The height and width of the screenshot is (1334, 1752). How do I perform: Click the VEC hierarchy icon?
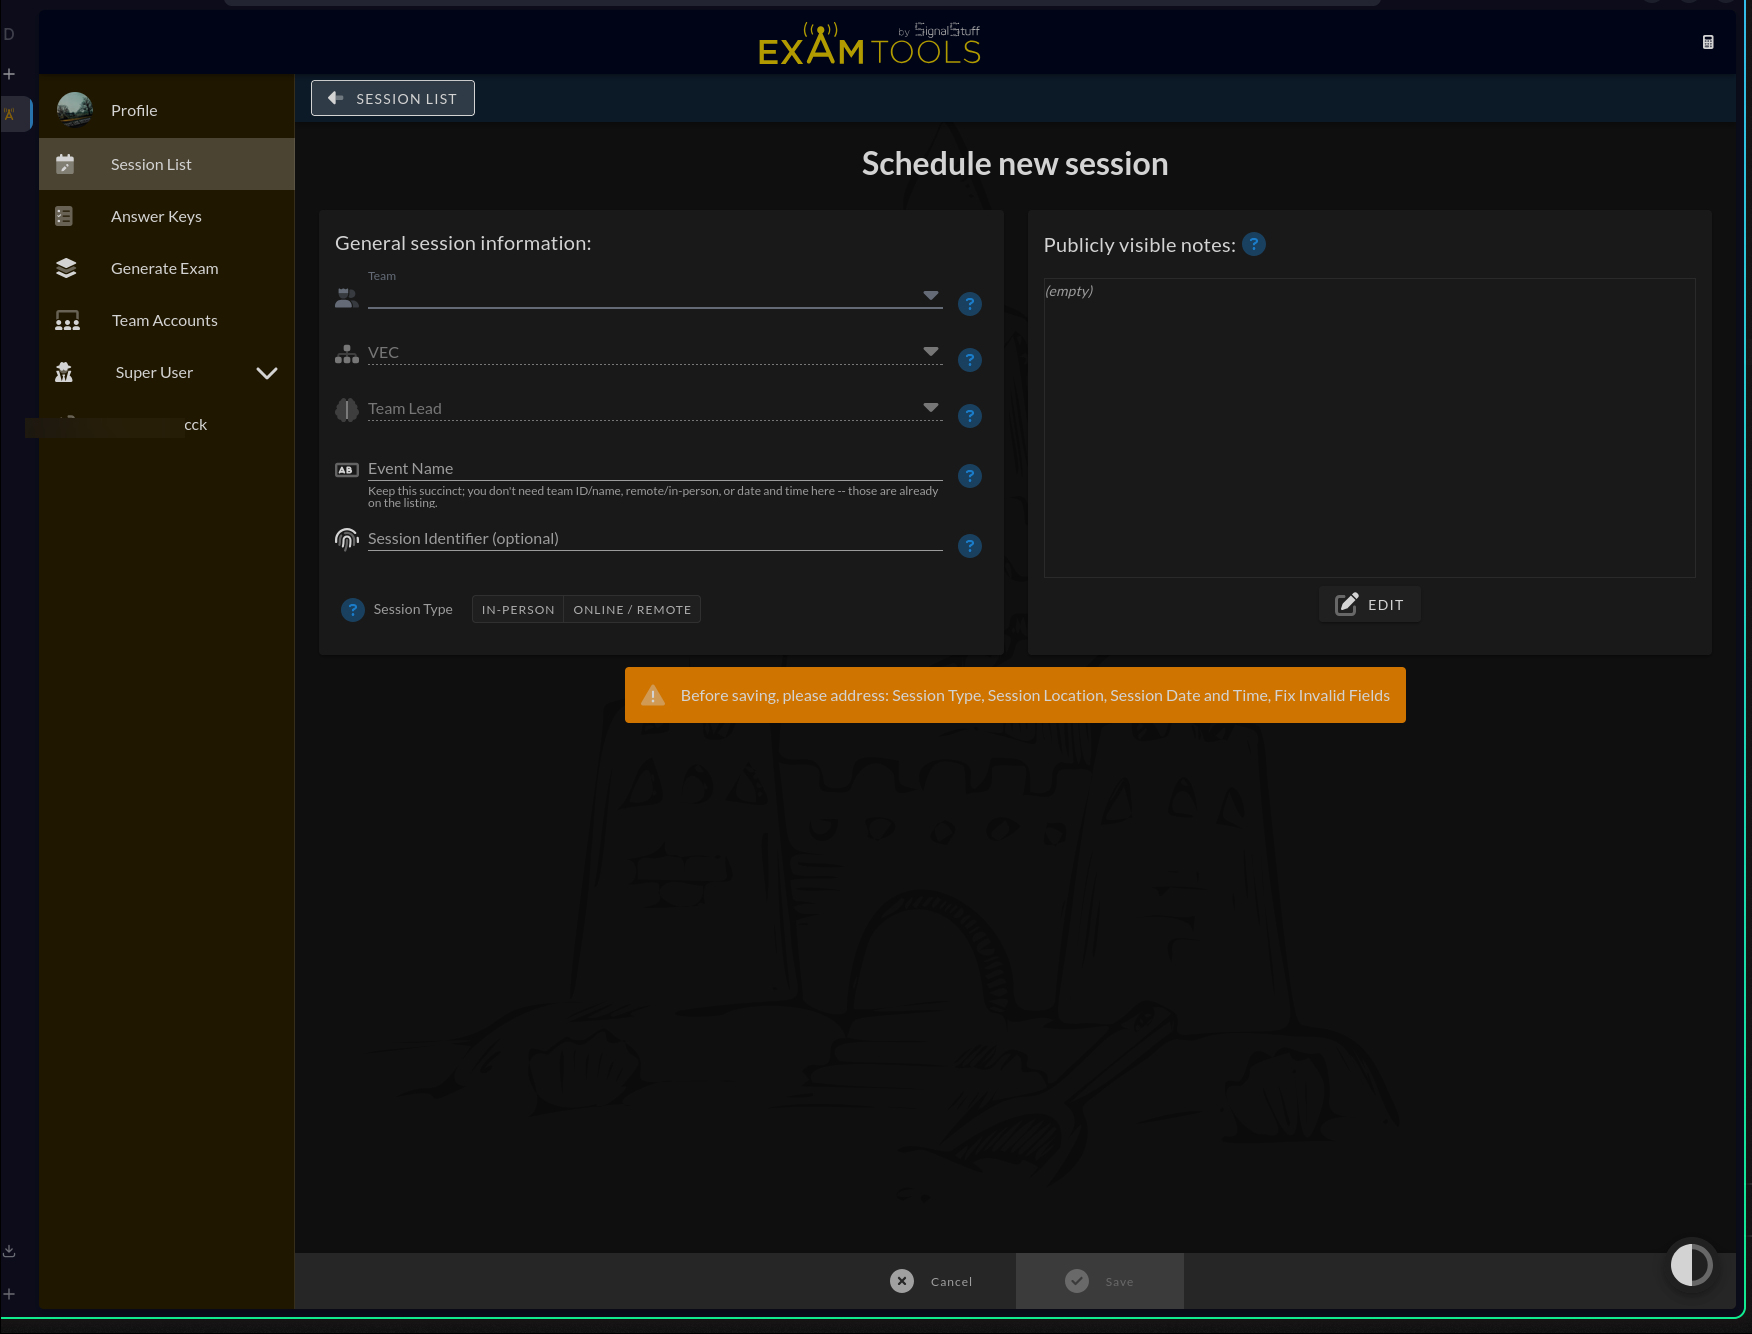pos(347,354)
